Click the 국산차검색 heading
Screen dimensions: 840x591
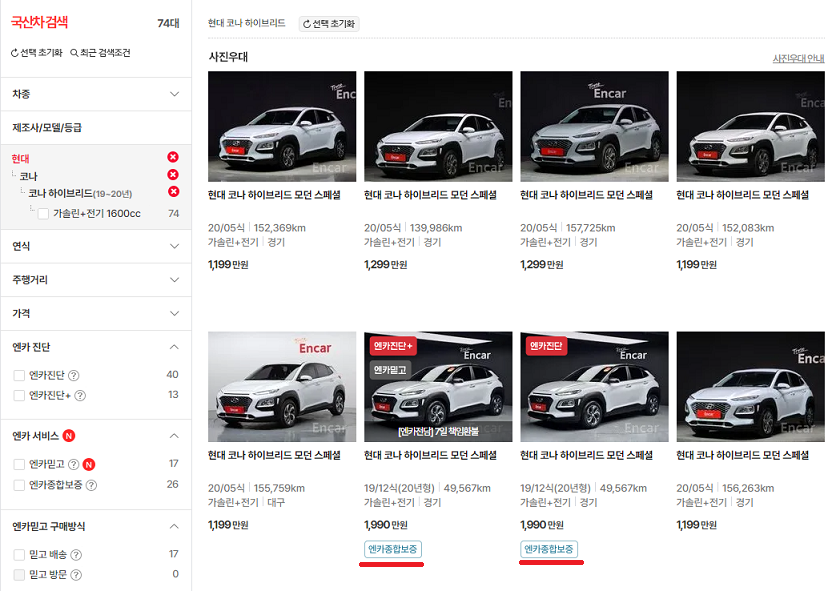point(40,22)
